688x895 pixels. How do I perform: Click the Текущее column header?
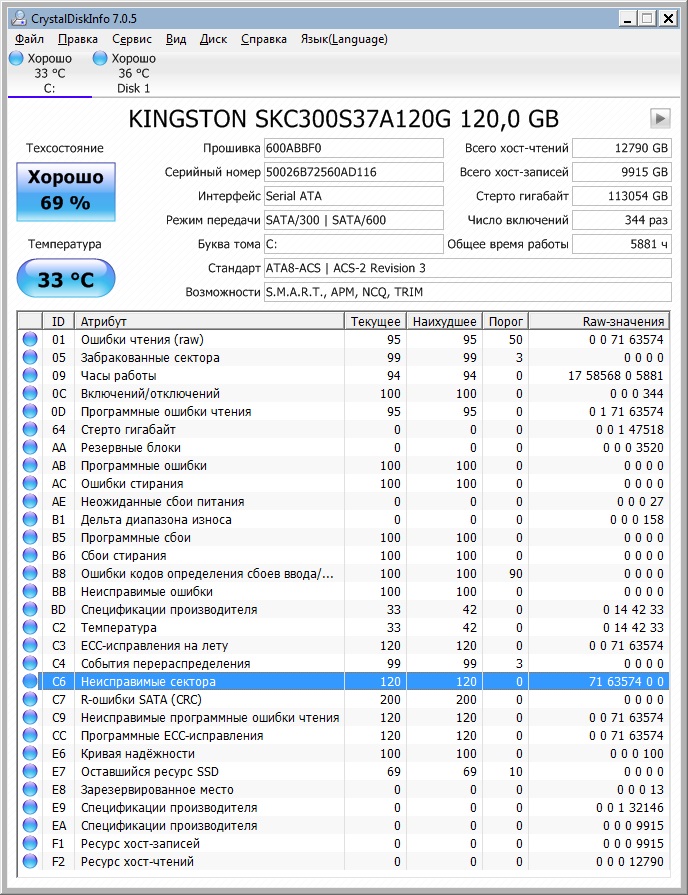[375, 321]
